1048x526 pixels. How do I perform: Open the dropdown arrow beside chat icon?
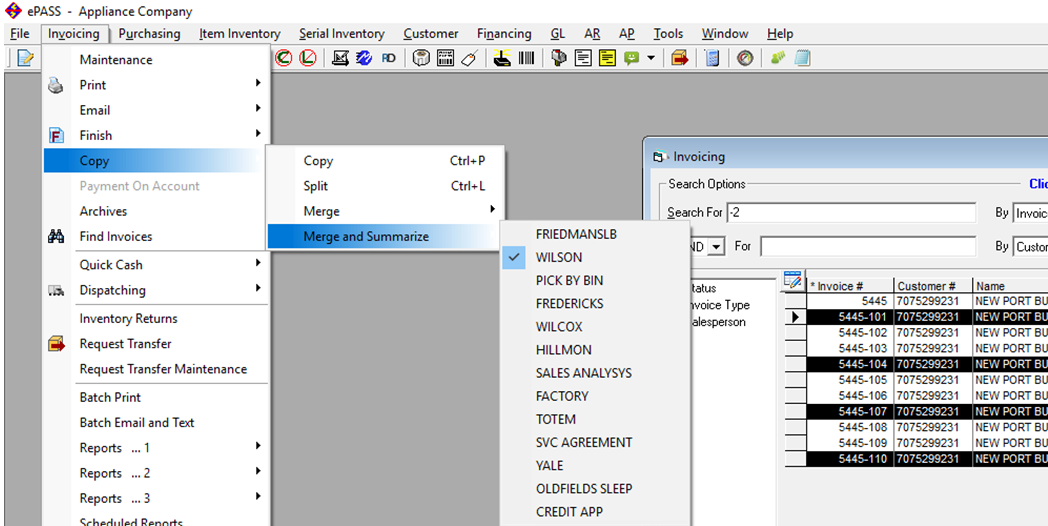[x=651, y=58]
